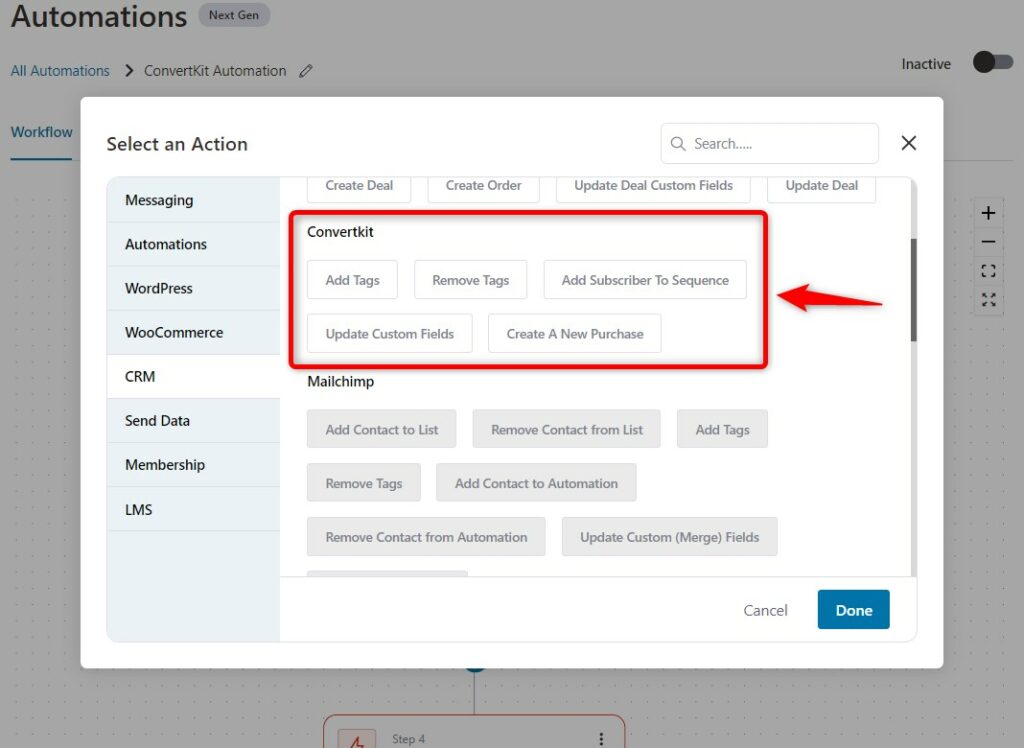Screen dimensions: 1024x748
Task: Click the Step 4 action icon
Action: [x=357, y=740]
